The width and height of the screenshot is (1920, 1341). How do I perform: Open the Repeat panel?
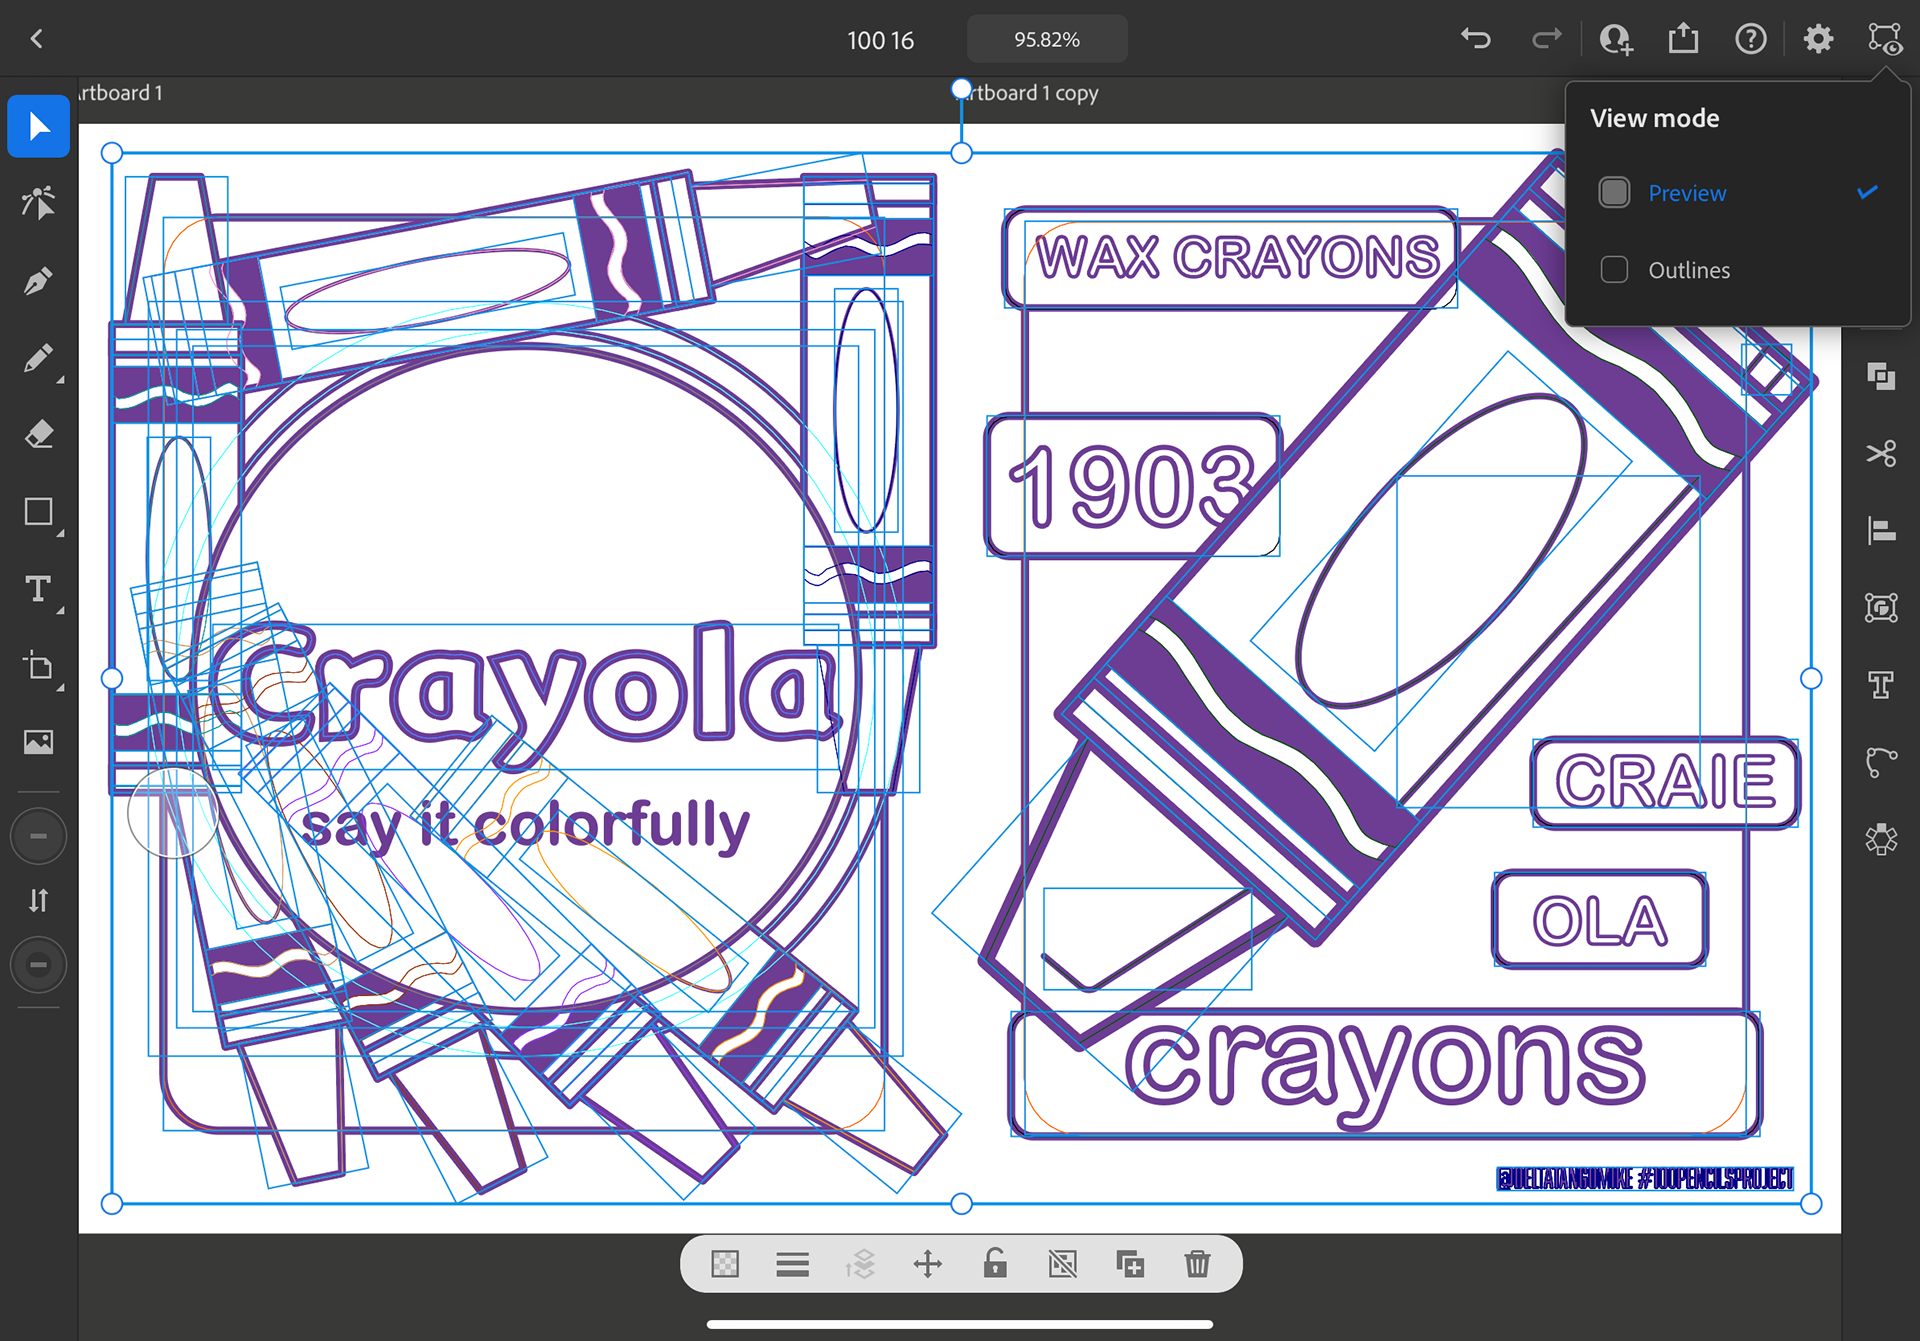[1881, 839]
